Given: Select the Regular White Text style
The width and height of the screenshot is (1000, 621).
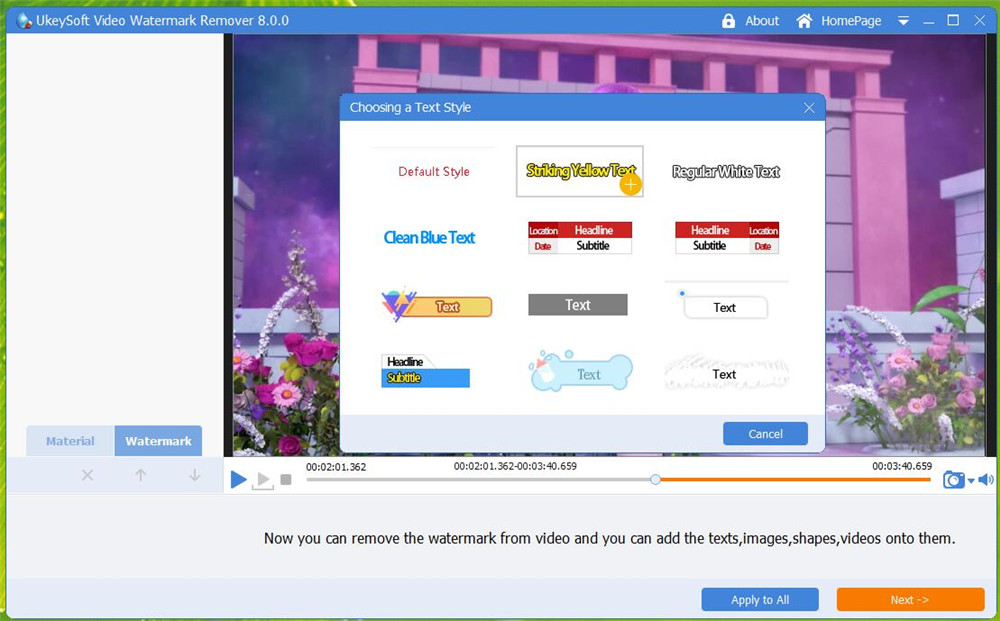Looking at the screenshot, I should (726, 170).
